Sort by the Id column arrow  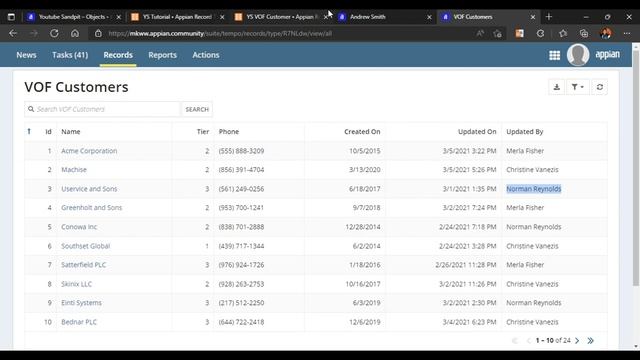tap(29, 131)
